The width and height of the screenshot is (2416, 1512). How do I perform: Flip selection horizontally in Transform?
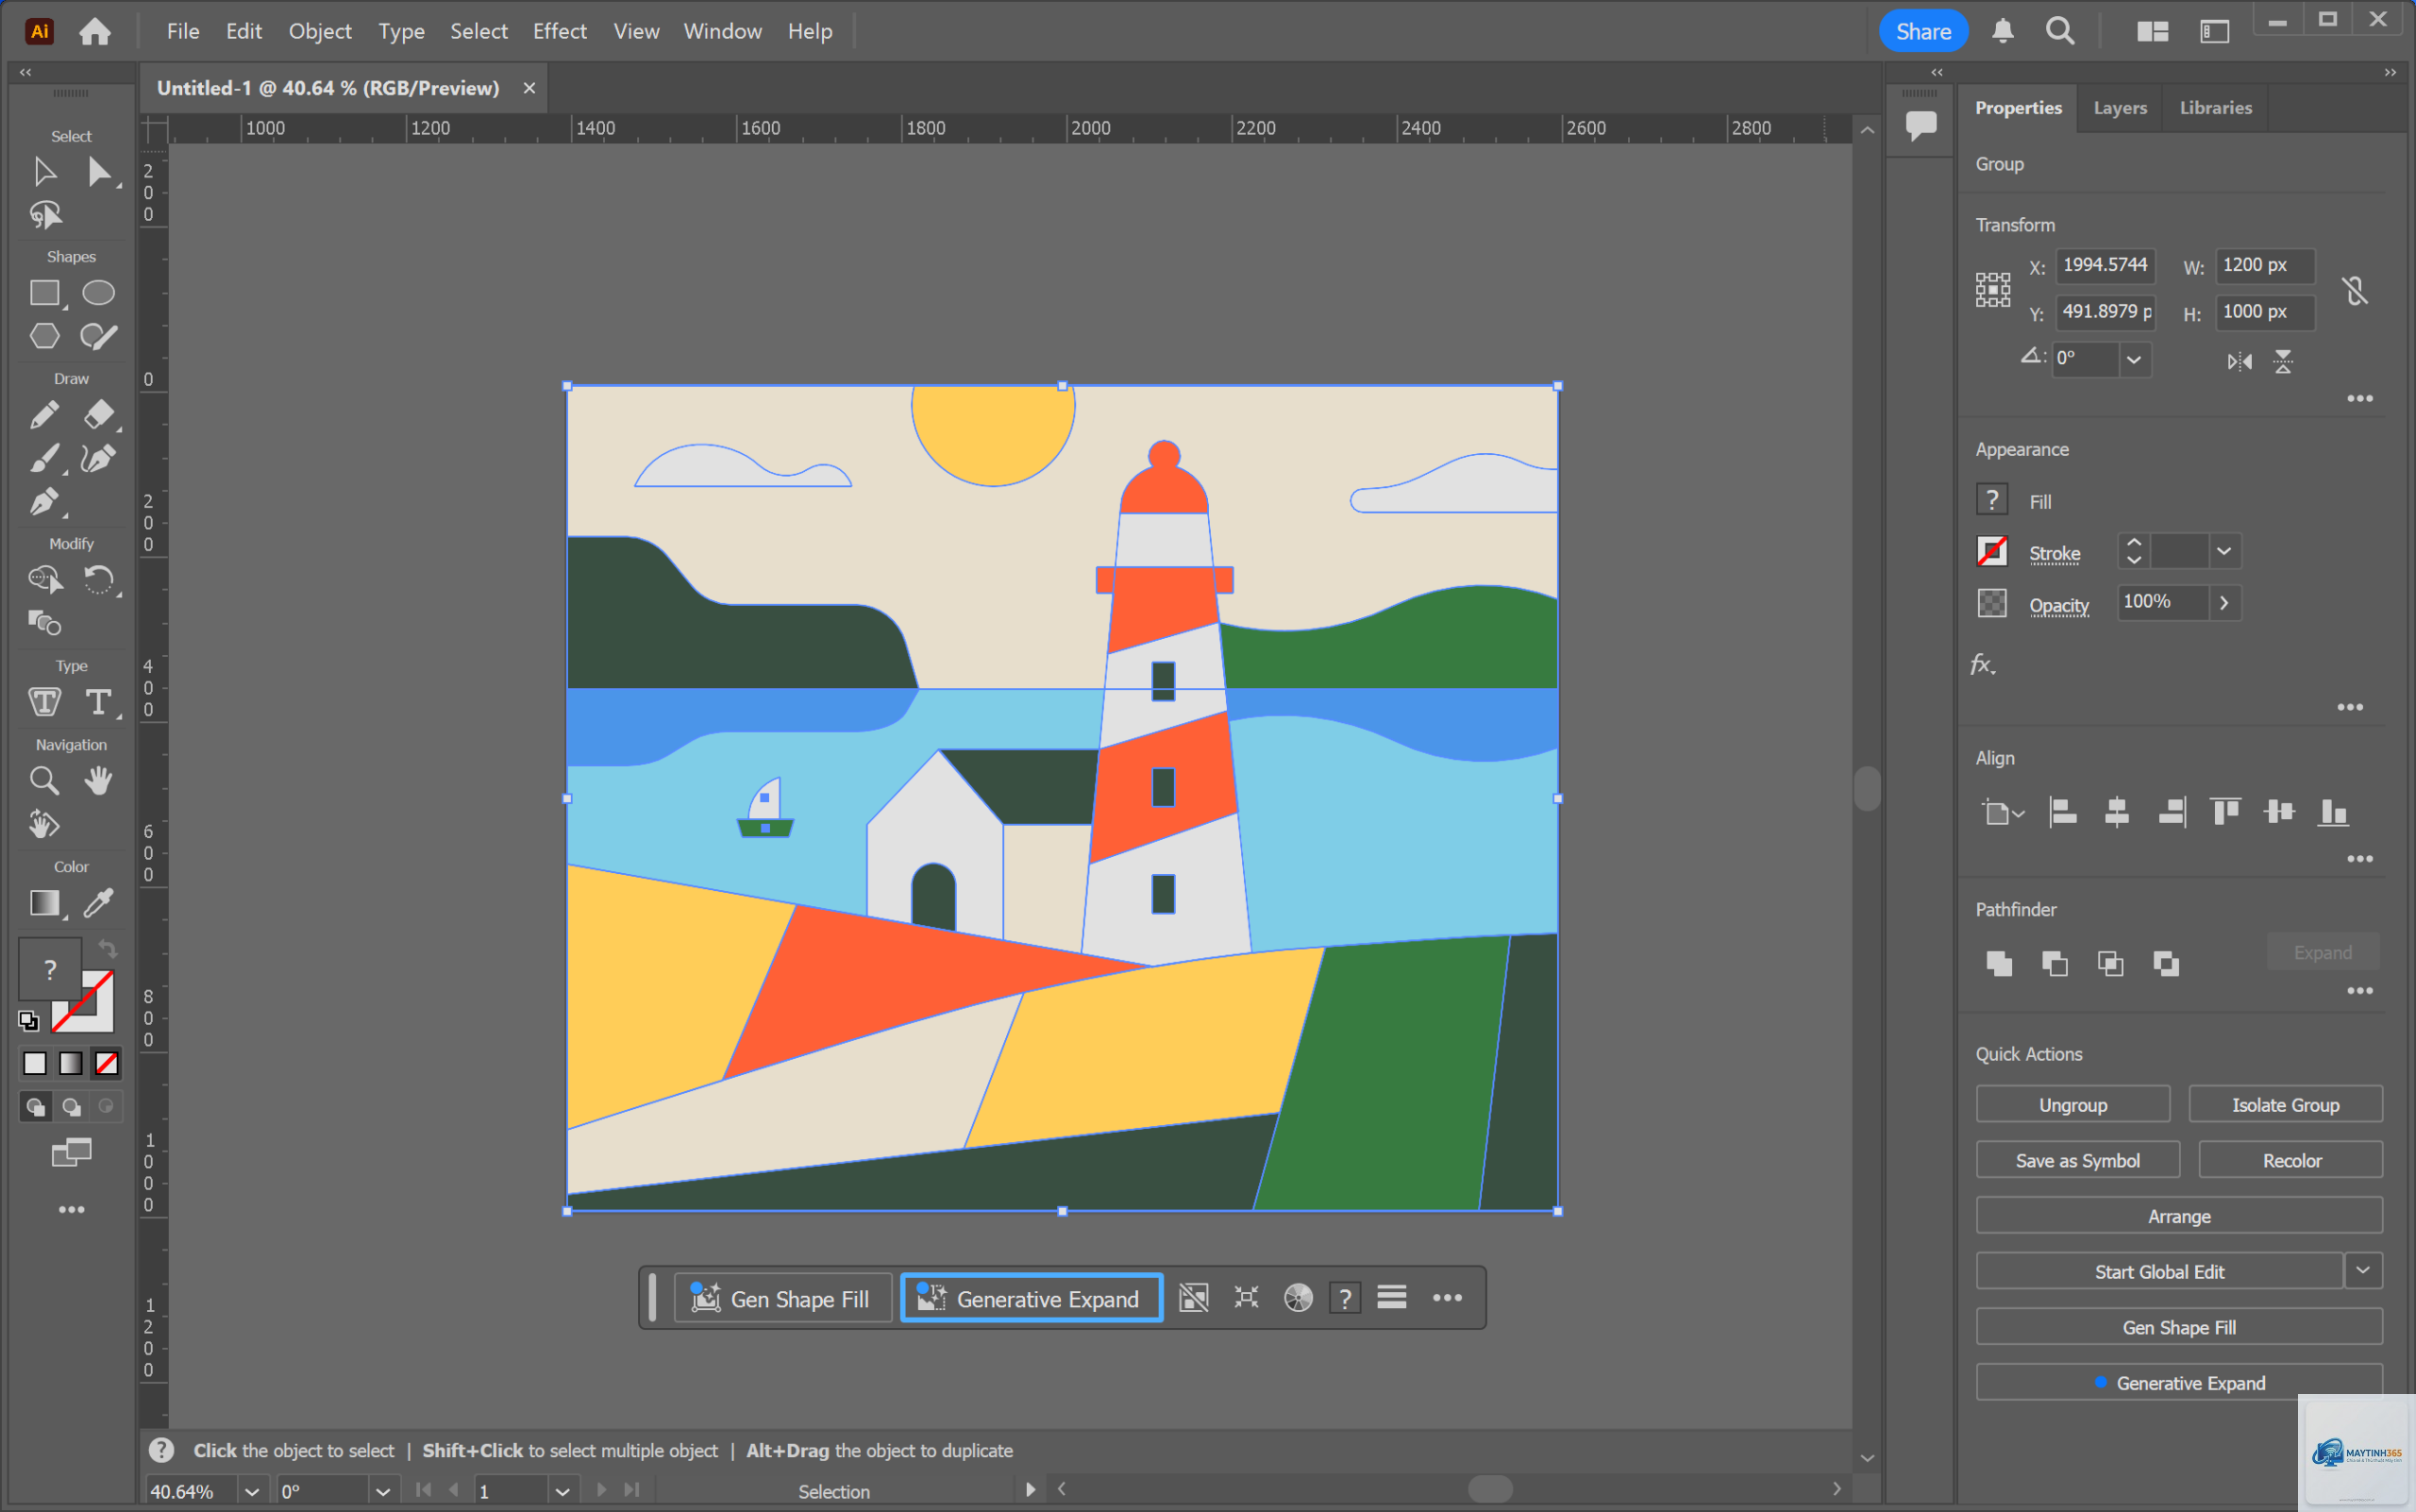[x=2239, y=362]
